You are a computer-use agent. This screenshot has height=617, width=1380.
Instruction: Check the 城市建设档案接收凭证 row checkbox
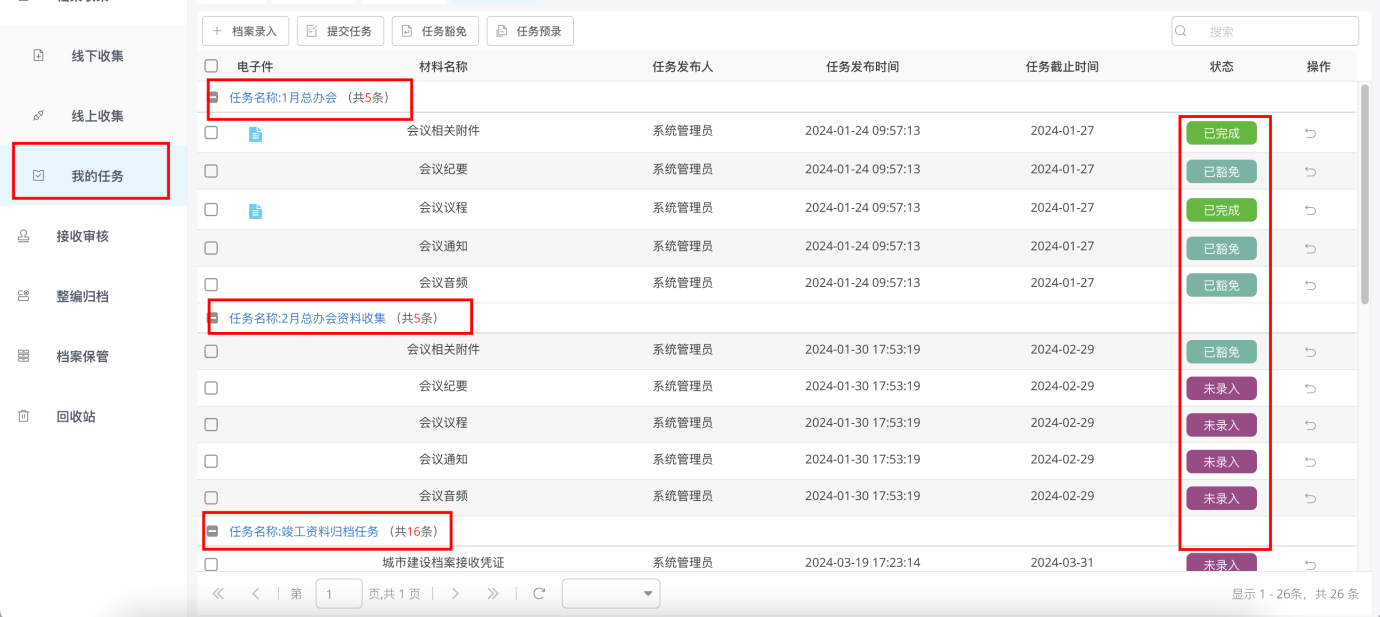click(211, 565)
